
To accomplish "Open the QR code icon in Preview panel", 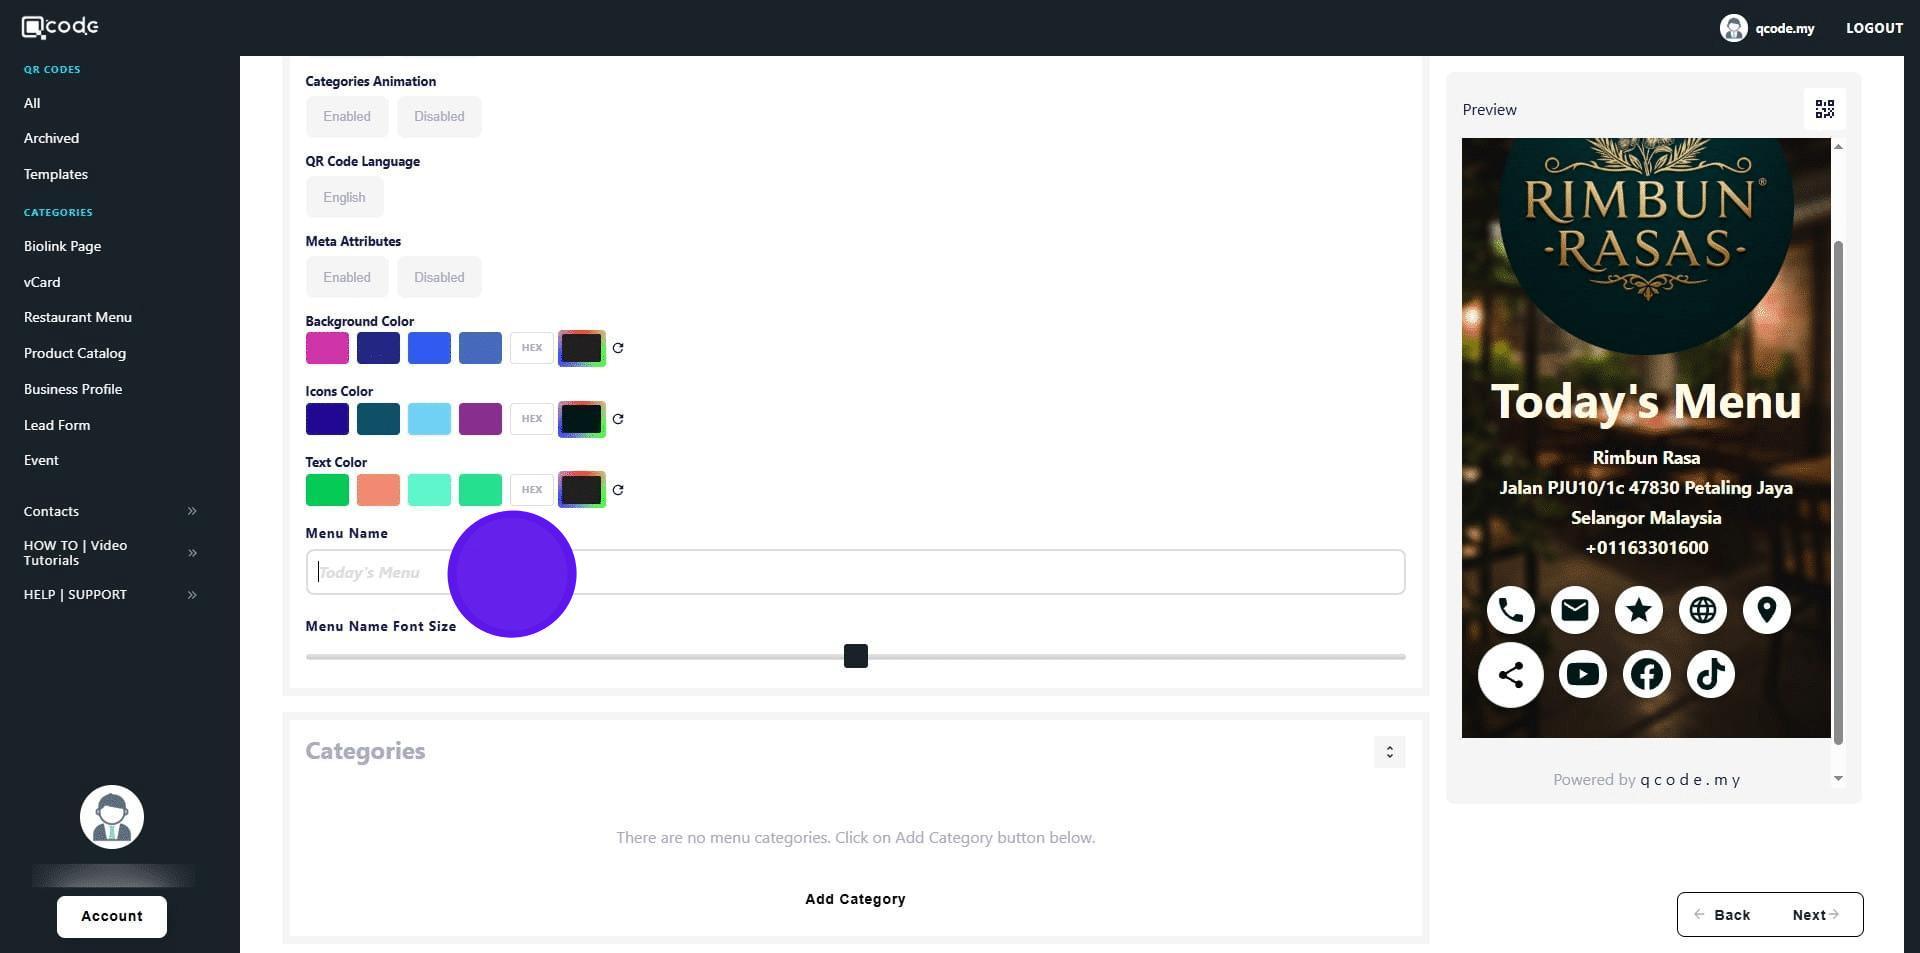I will 1825,109.
